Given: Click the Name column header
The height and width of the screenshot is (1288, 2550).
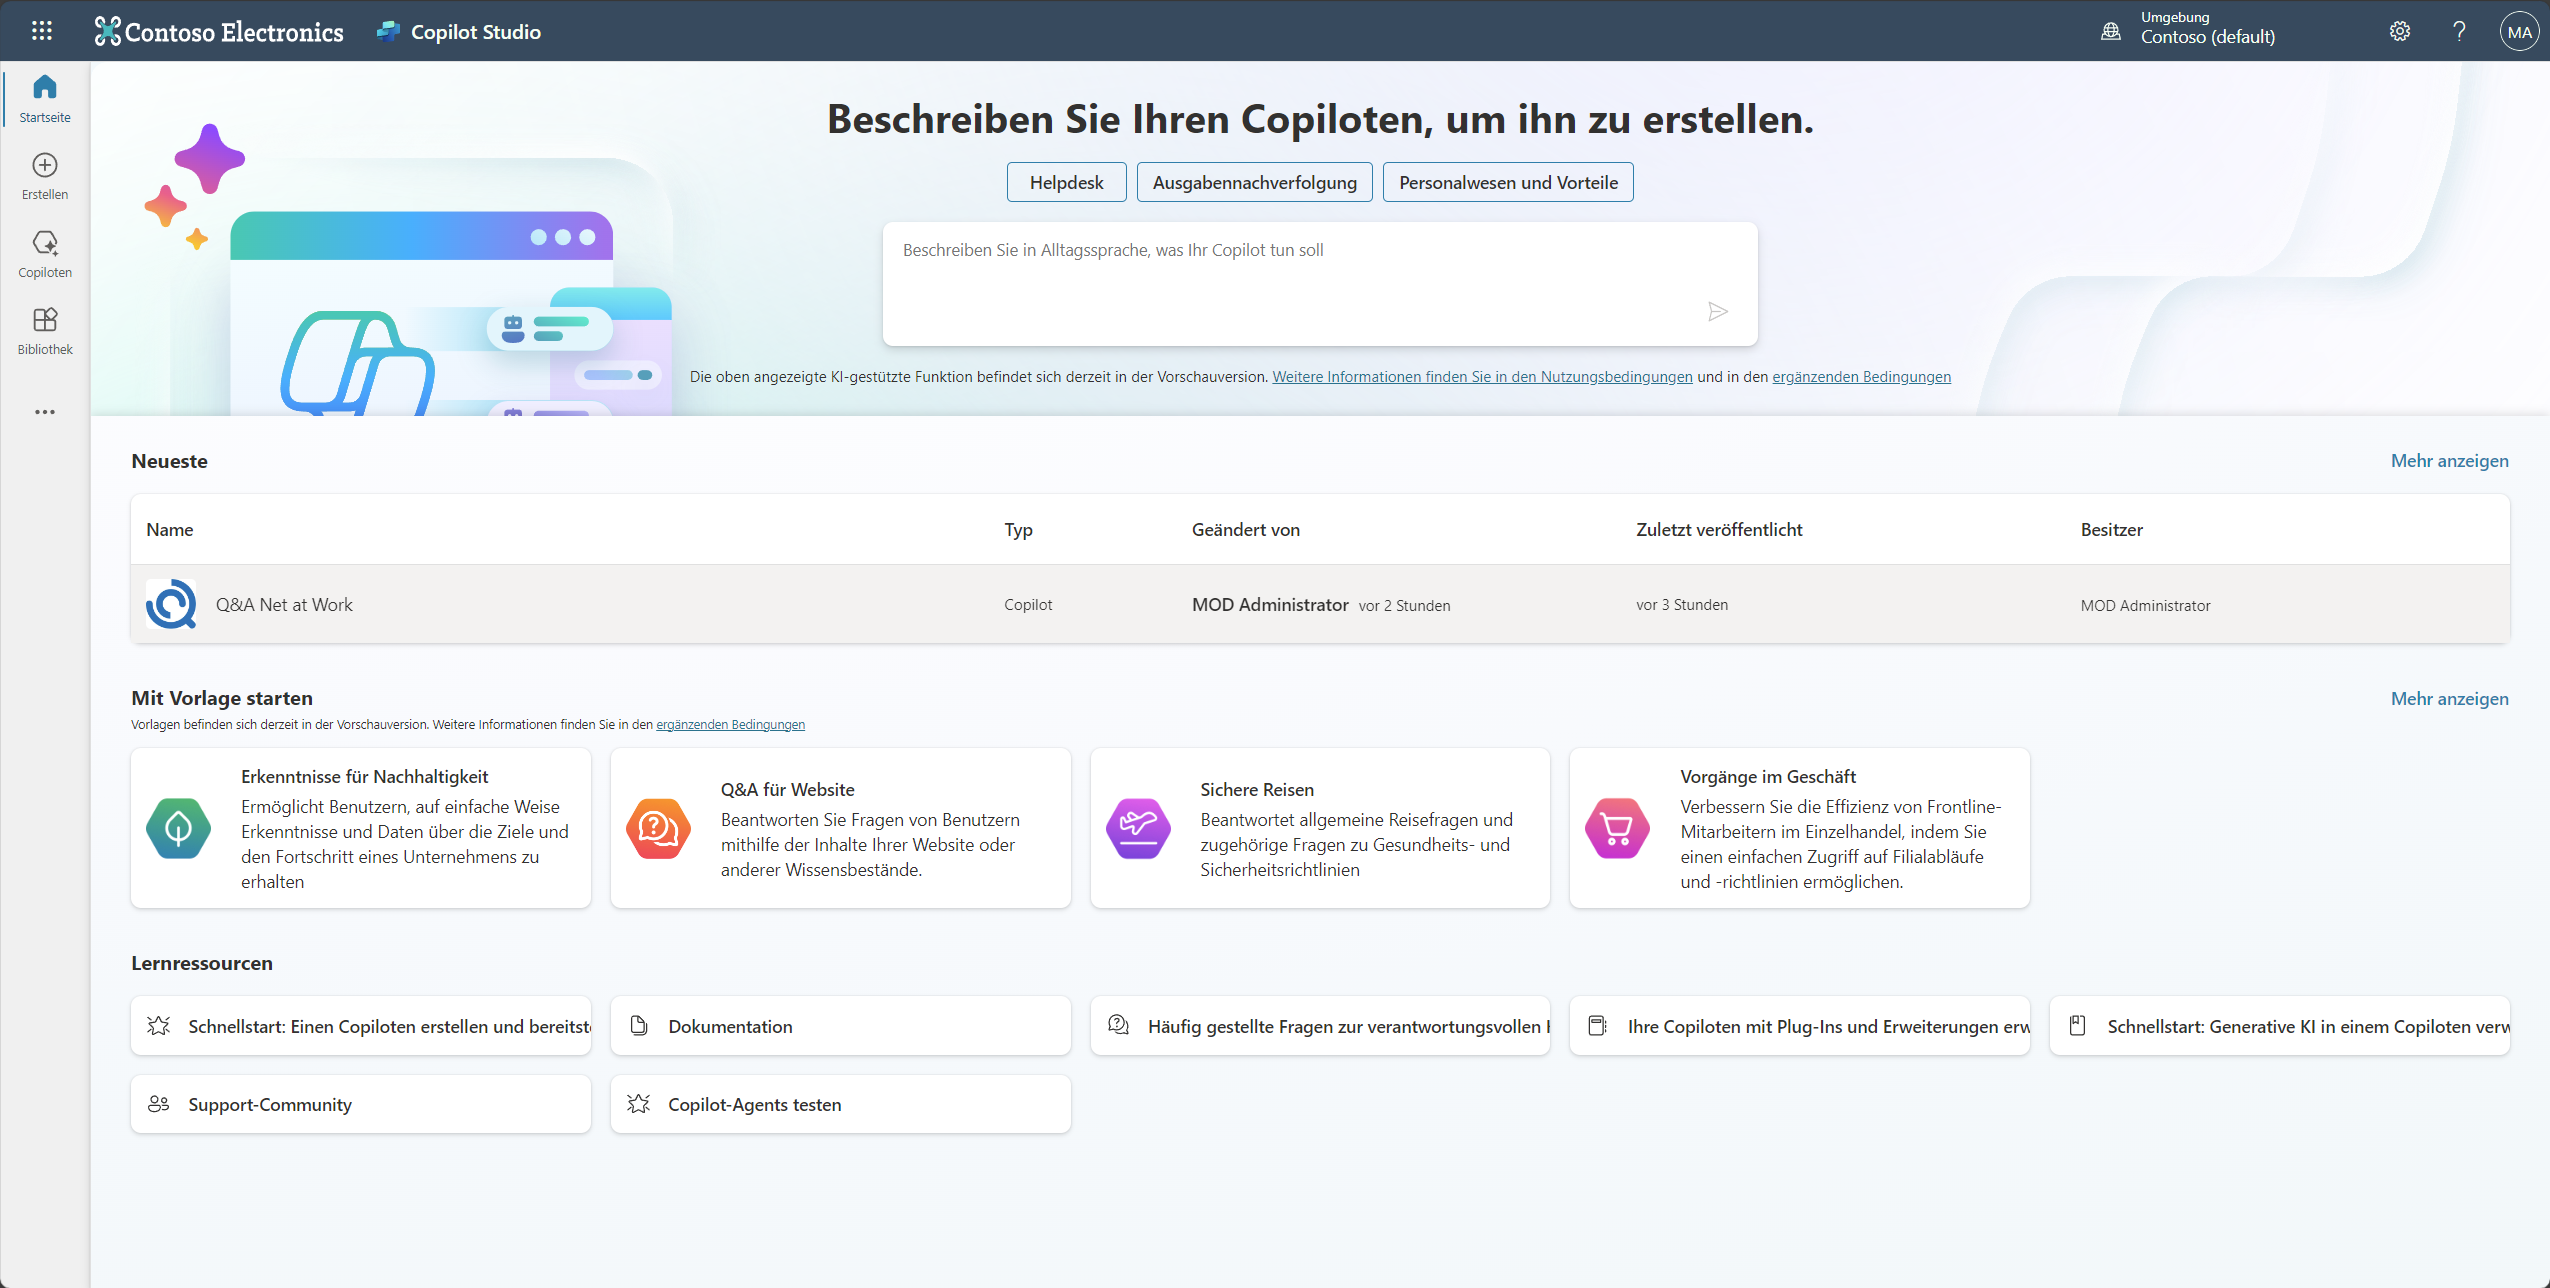Looking at the screenshot, I should (x=169, y=530).
